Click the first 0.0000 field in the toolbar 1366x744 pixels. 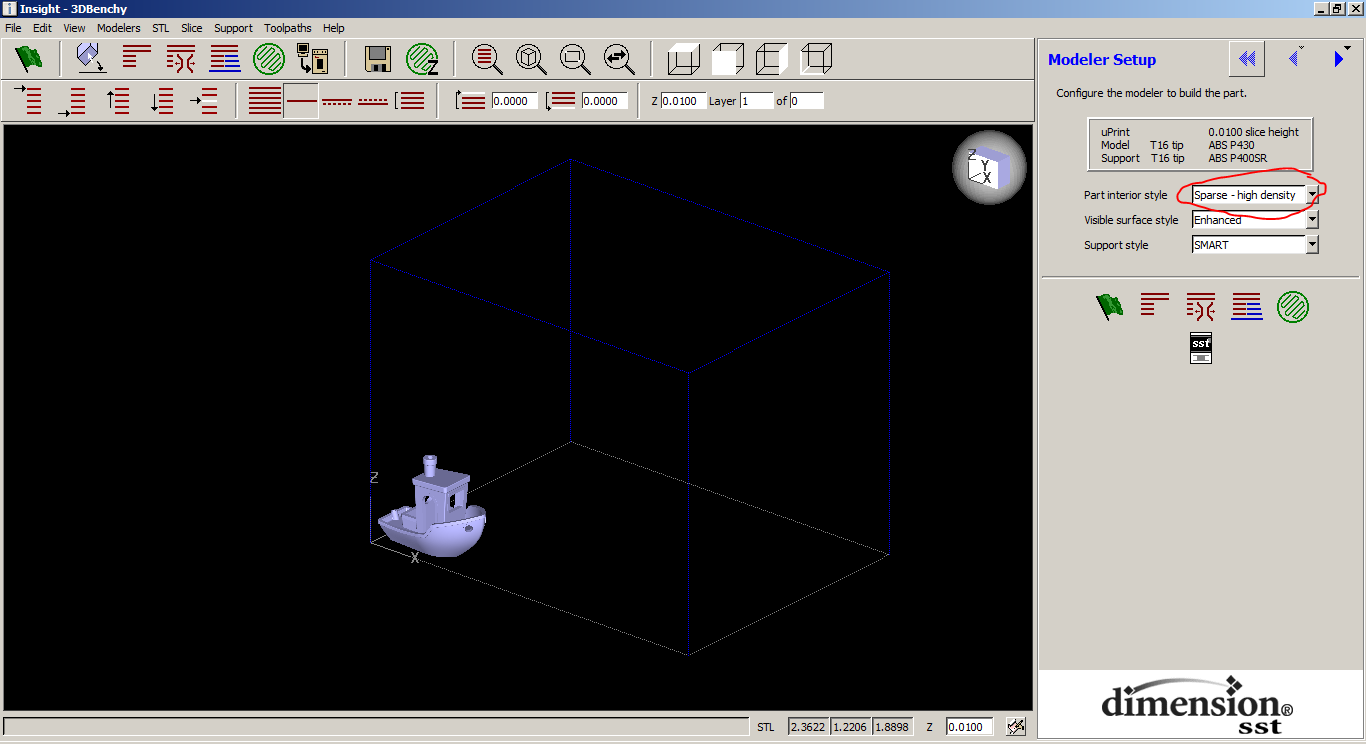[514, 101]
